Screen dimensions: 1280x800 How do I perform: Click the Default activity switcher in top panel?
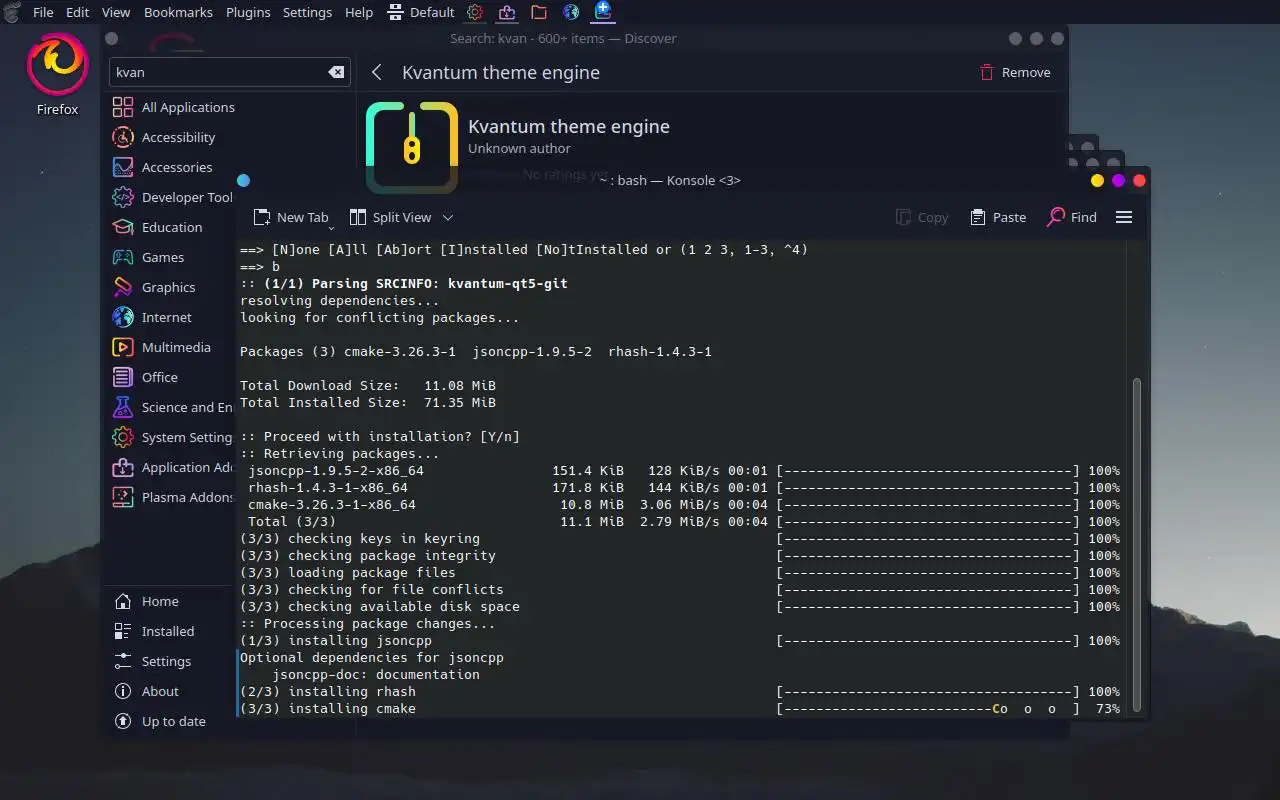pyautogui.click(x=421, y=12)
